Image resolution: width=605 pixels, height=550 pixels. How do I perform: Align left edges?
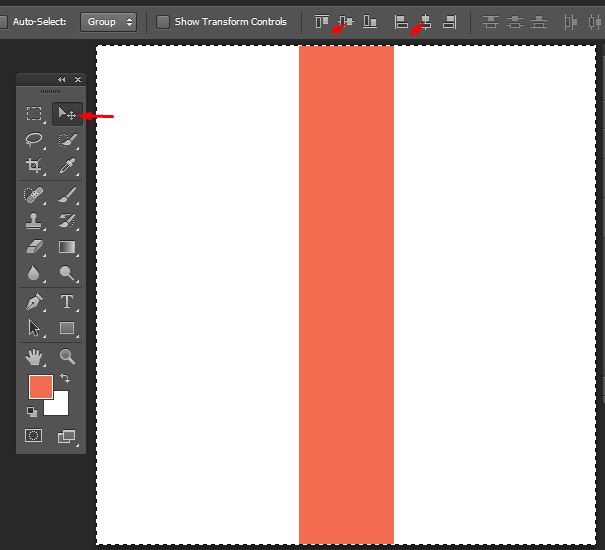(401, 22)
